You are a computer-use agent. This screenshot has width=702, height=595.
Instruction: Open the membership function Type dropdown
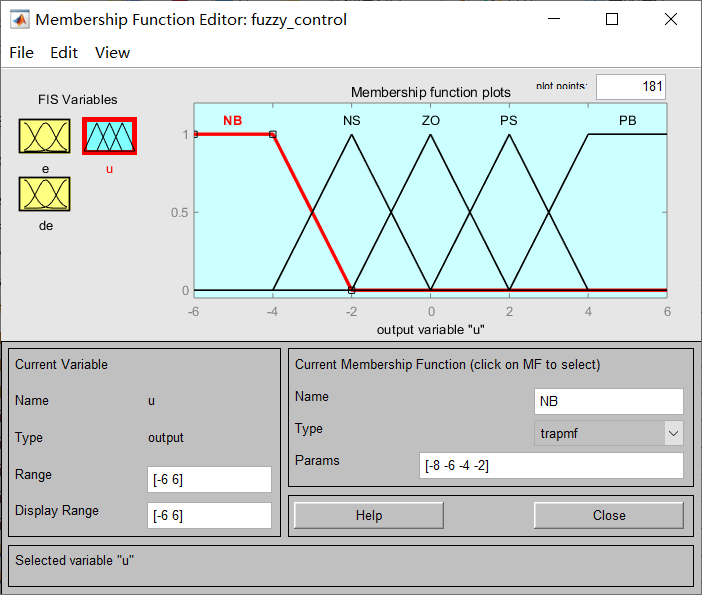[609, 433]
